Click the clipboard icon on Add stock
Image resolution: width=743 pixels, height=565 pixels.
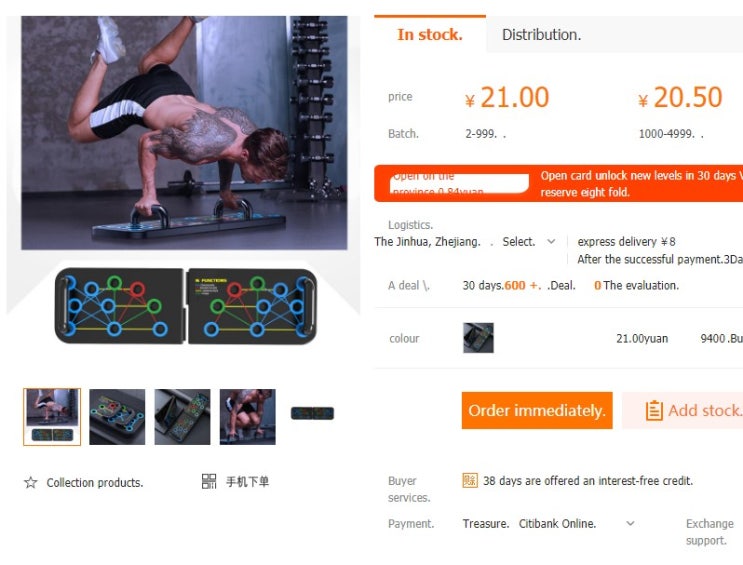click(654, 410)
